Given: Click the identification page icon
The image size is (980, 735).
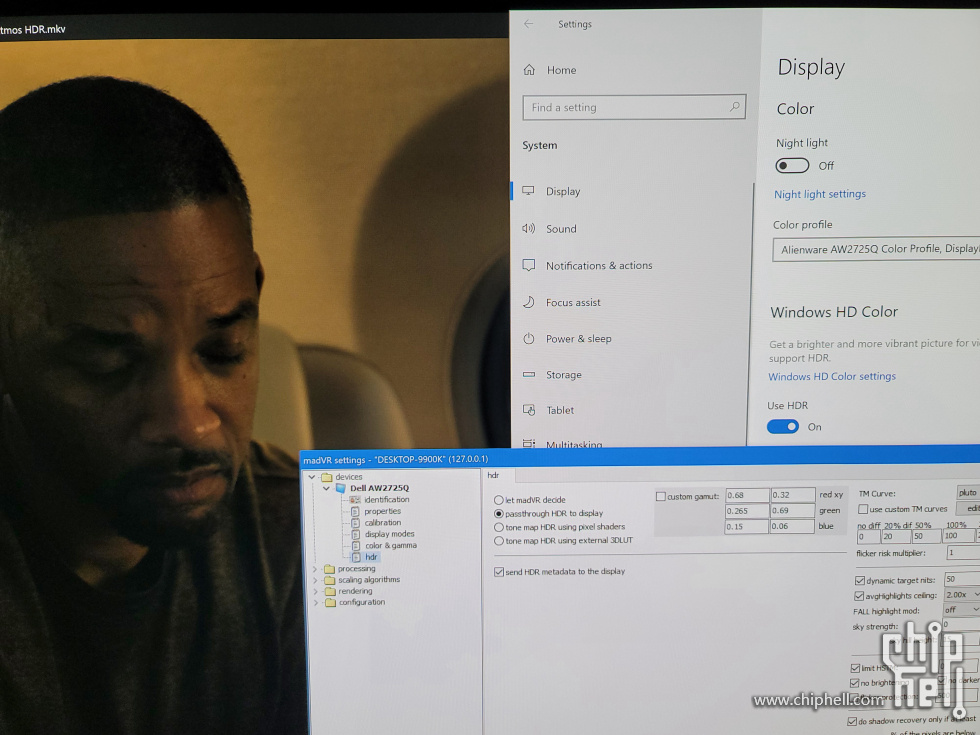Looking at the screenshot, I should click(x=355, y=499).
